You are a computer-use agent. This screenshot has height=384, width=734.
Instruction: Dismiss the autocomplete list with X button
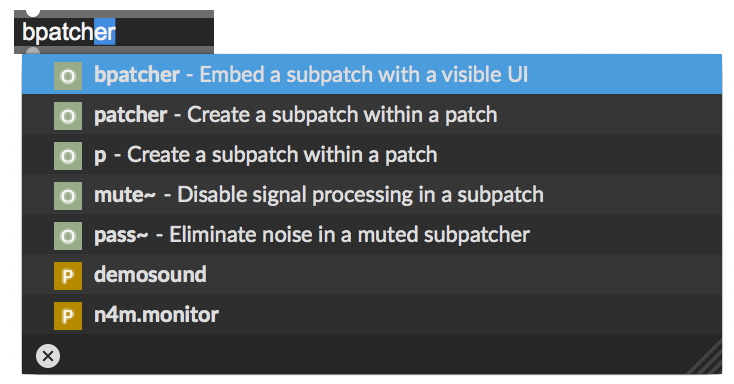click(48, 356)
